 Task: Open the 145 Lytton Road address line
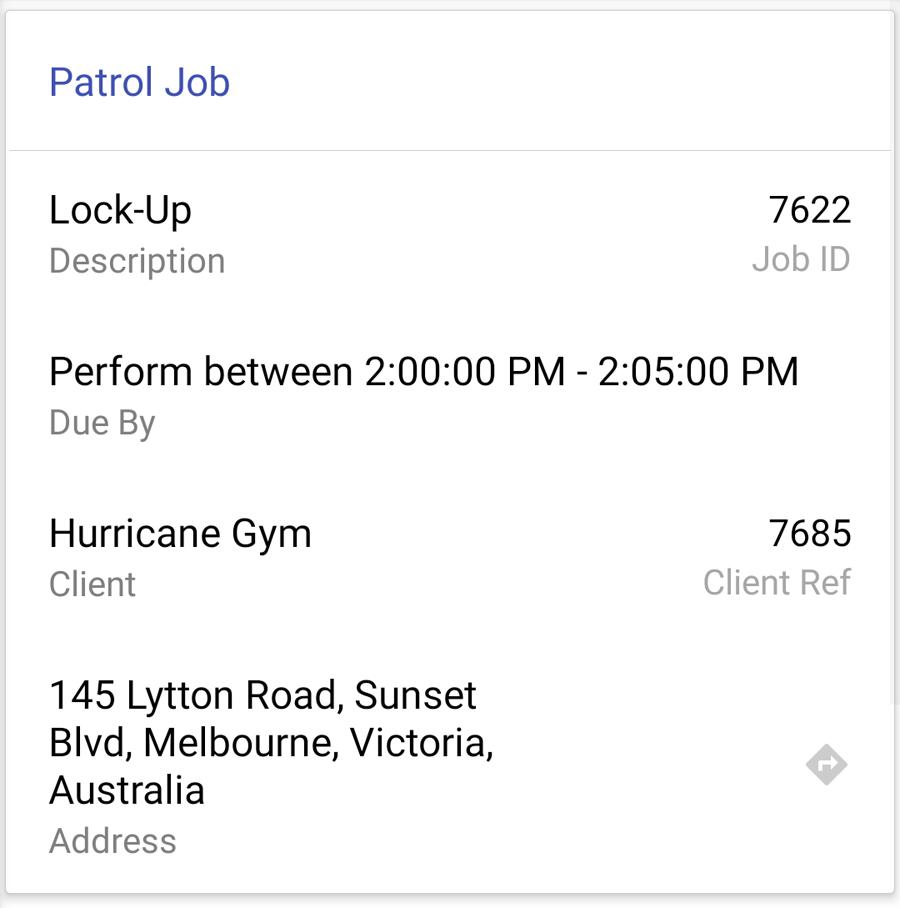[x=263, y=695]
